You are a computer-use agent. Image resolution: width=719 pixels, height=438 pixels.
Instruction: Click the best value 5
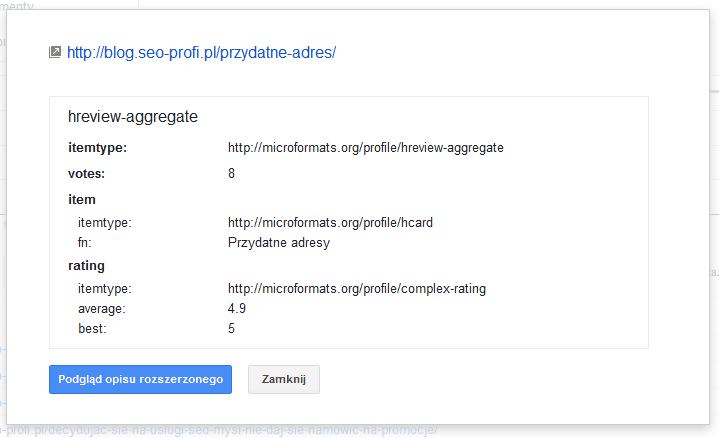click(232, 328)
